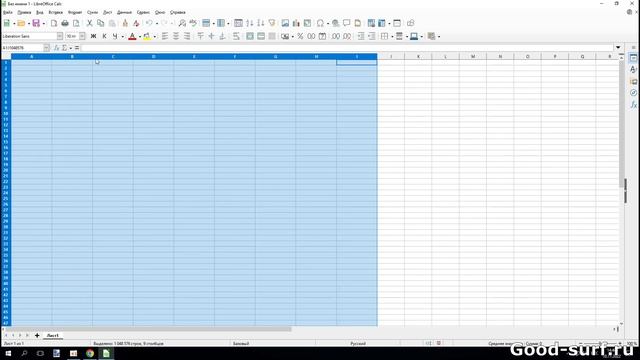Click the Insert Image icon
The width and height of the screenshot is (640, 360).
coord(285,23)
